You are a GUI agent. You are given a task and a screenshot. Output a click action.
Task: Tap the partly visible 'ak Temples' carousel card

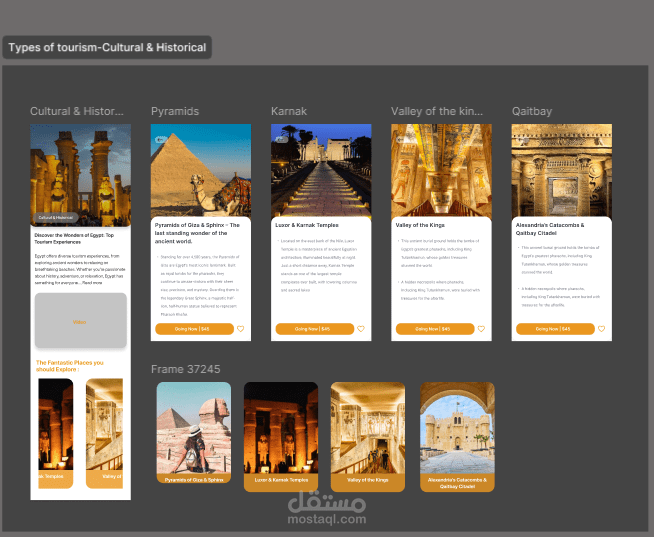click(55, 433)
